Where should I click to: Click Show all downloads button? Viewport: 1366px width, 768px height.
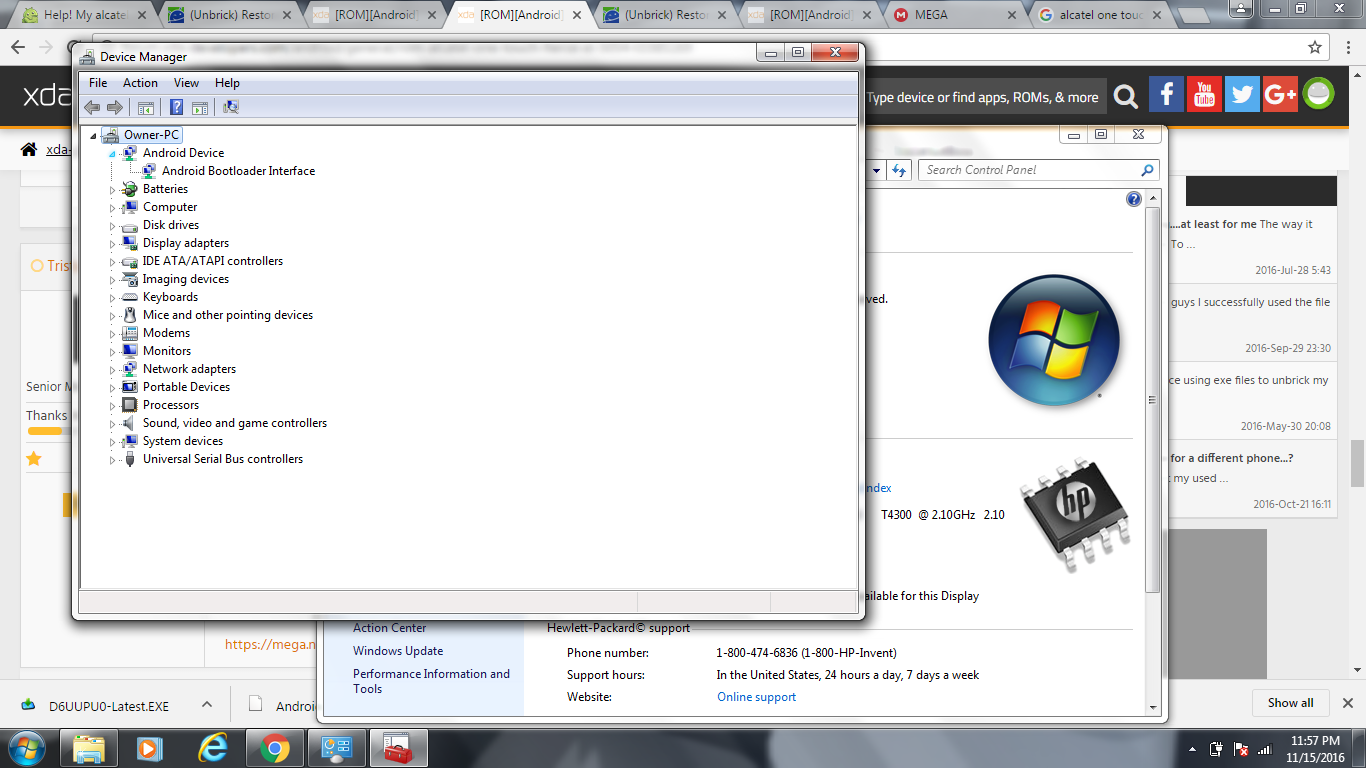pyautogui.click(x=1290, y=703)
